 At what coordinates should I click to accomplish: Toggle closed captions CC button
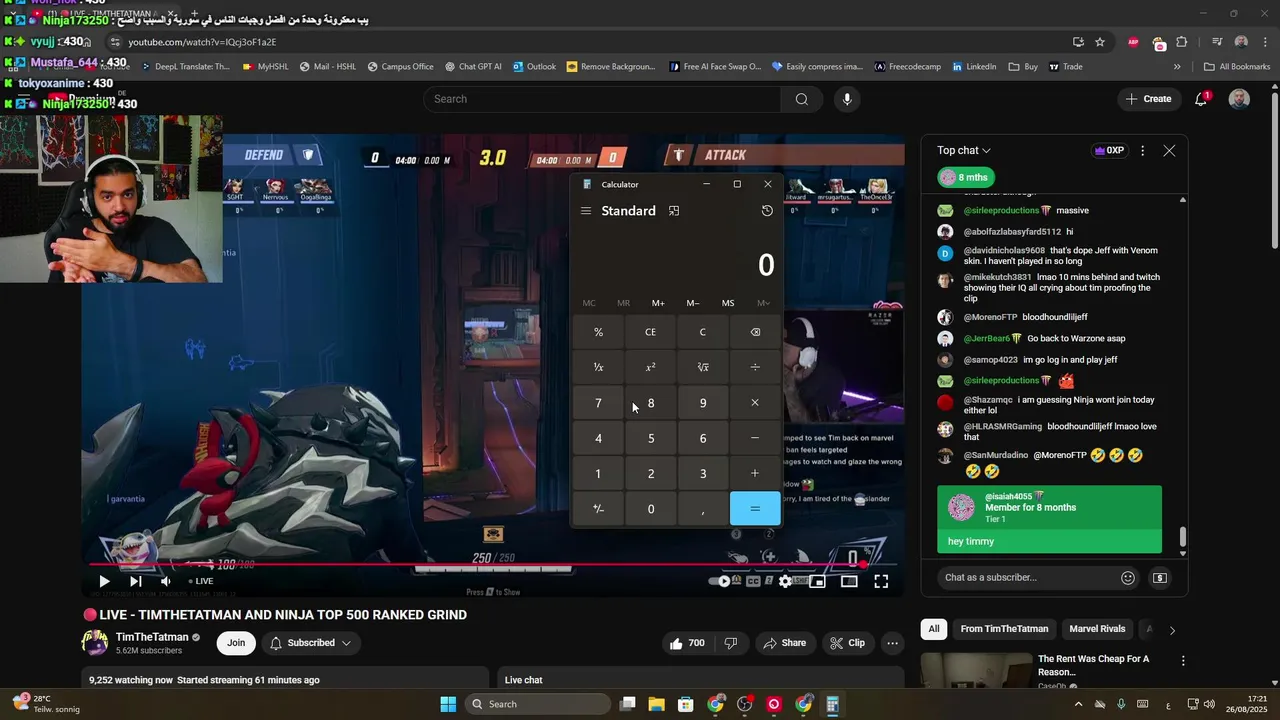(752, 581)
